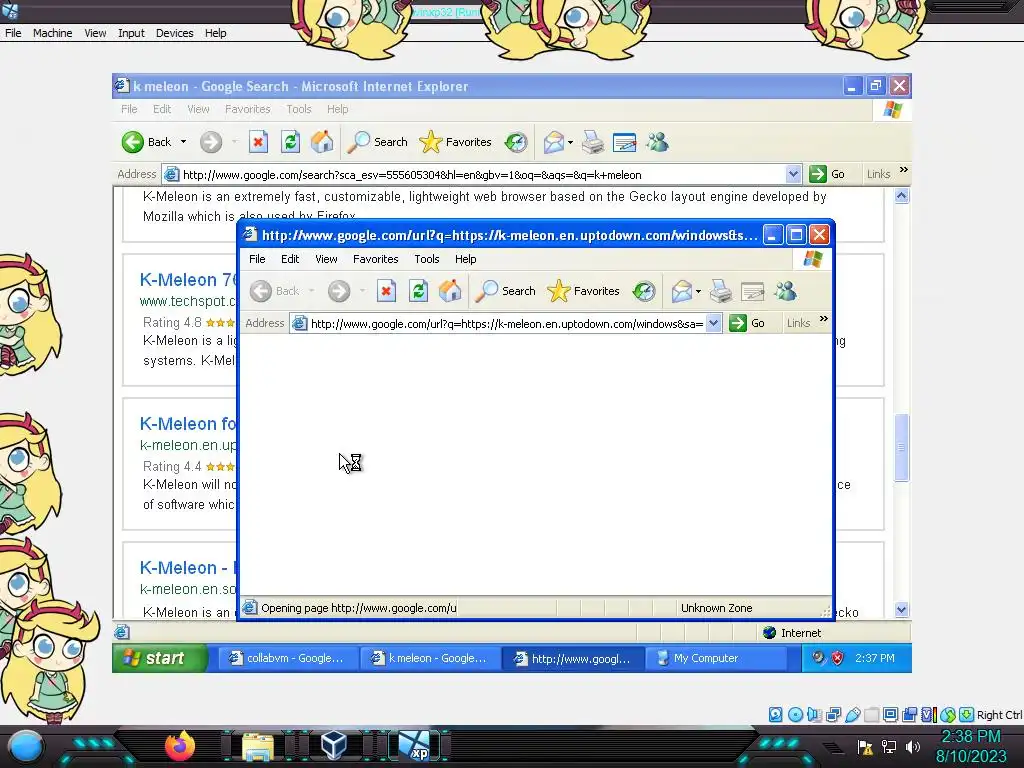The image size is (1024, 768).
Task: Click Stop icon in rear Google Search window
Action: (x=258, y=142)
